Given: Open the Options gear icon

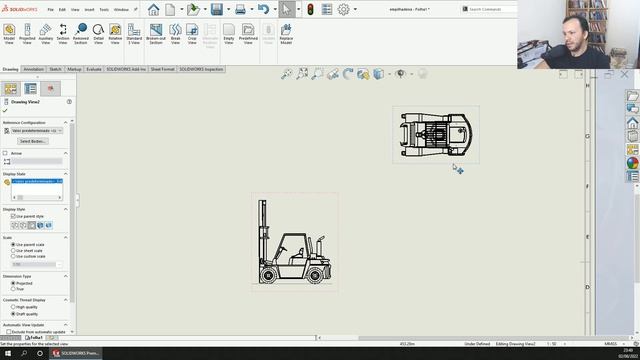Looking at the screenshot, I should tap(344, 9).
